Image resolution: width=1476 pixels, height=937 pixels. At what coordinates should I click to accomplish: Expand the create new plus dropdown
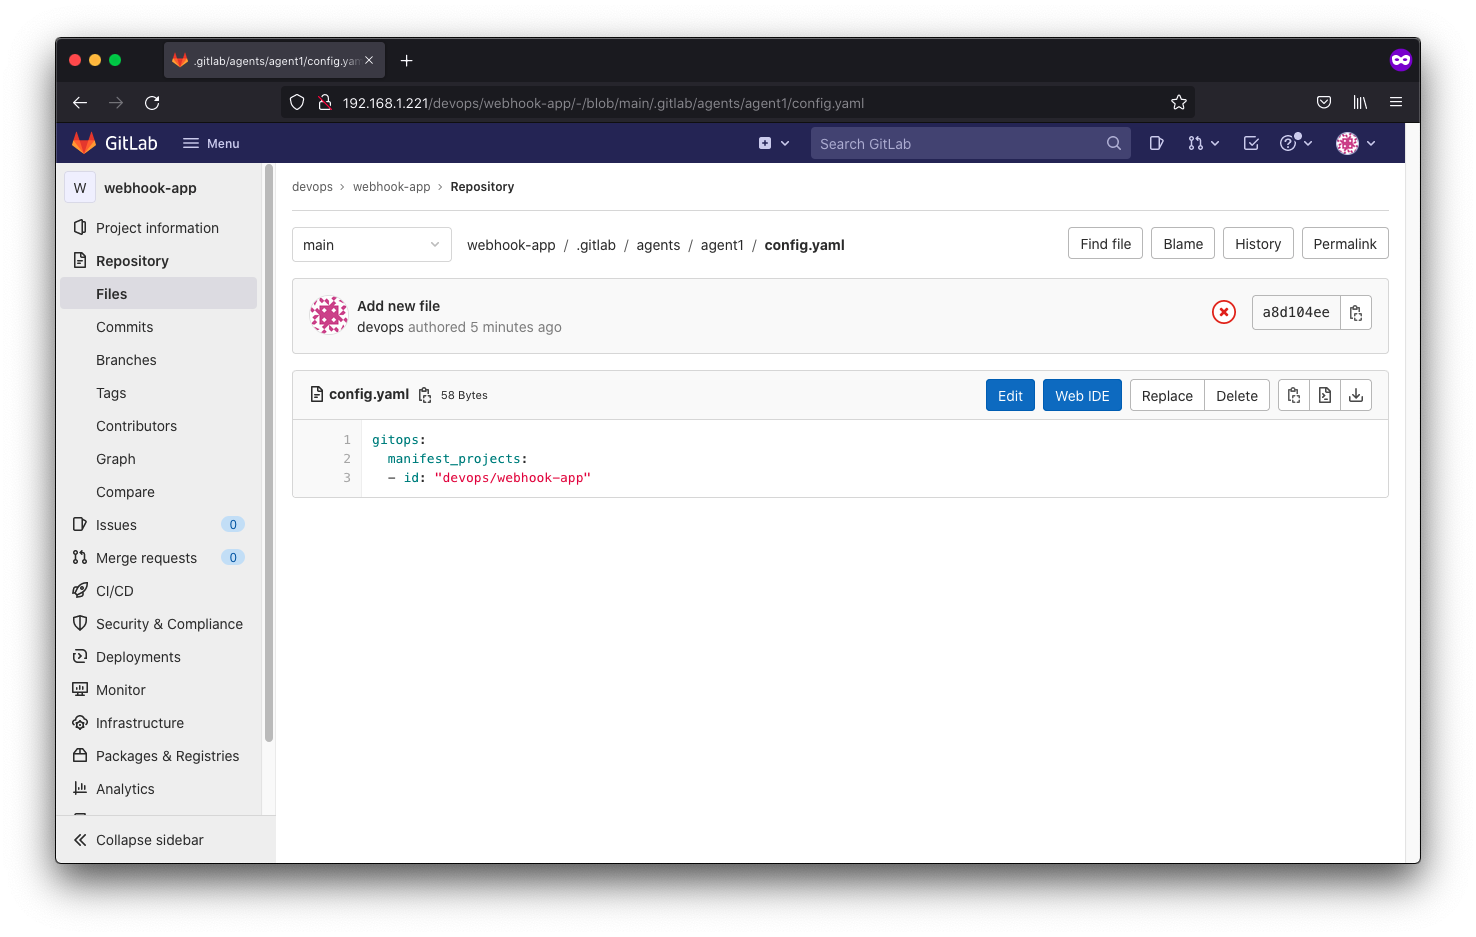[x=774, y=144]
